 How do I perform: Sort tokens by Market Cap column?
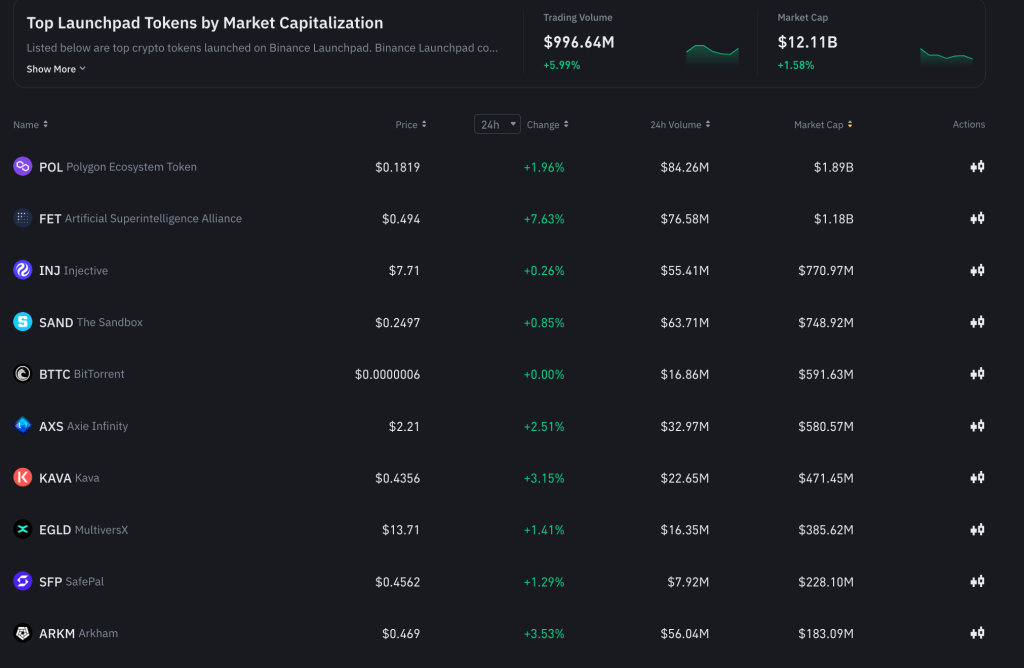pos(822,125)
